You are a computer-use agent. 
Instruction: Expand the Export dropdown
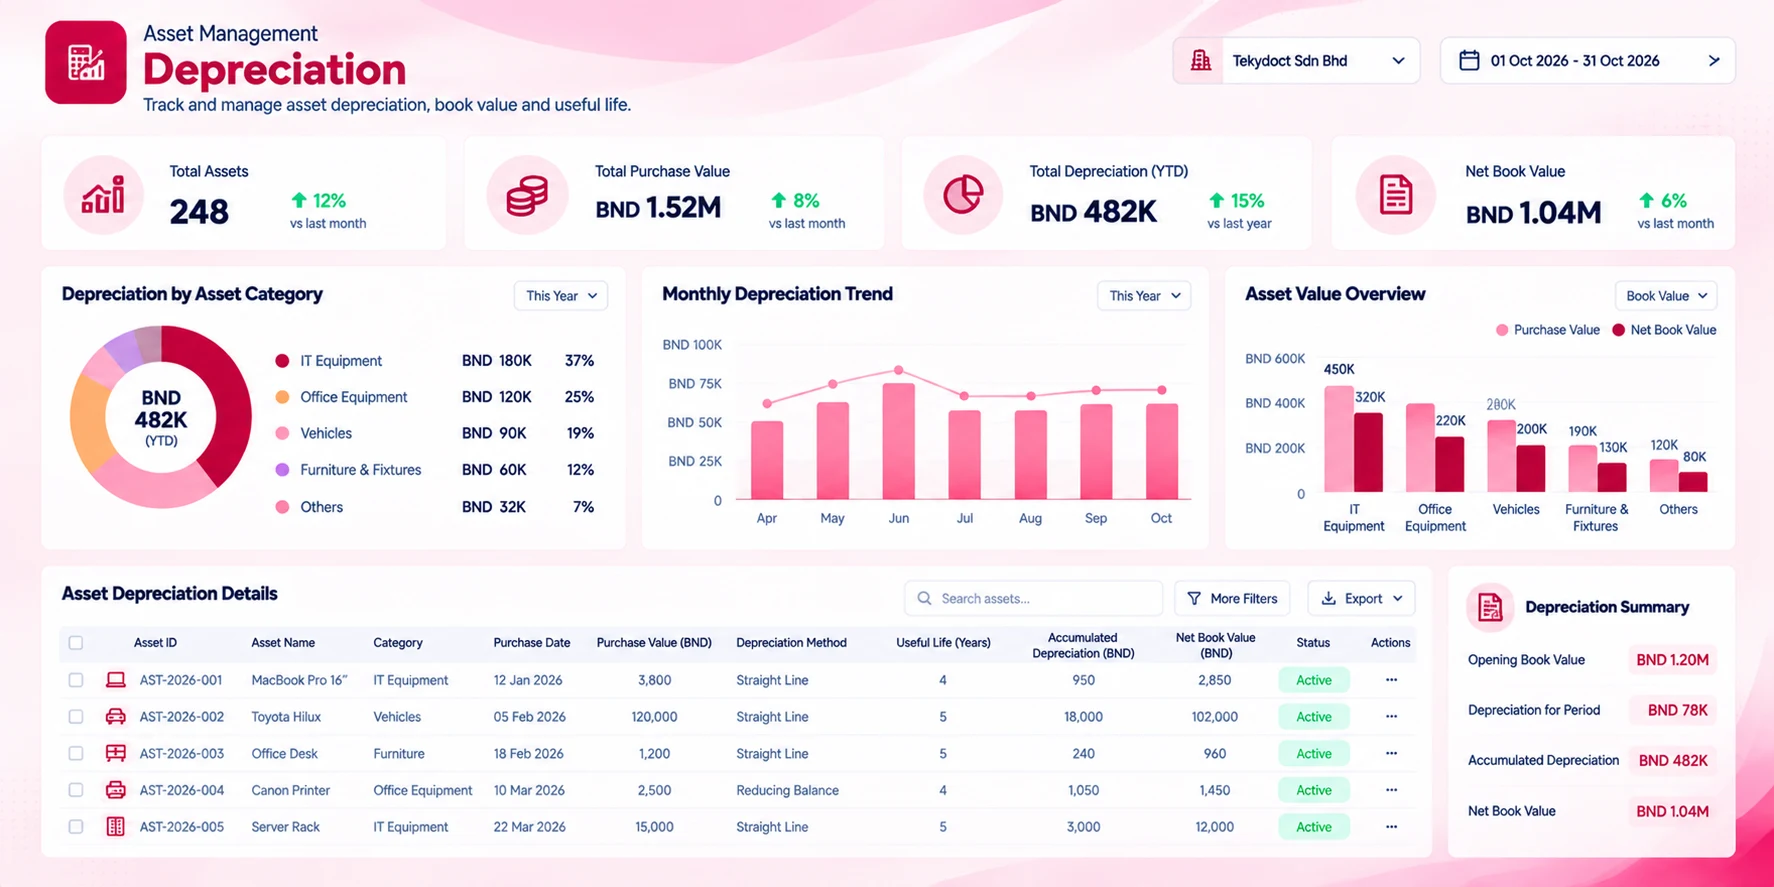click(1361, 598)
